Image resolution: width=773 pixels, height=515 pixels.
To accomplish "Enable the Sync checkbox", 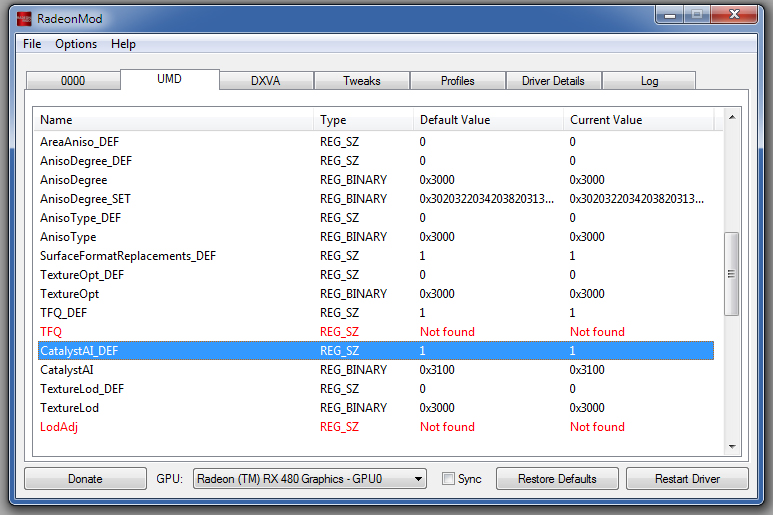I will pyautogui.click(x=448, y=479).
